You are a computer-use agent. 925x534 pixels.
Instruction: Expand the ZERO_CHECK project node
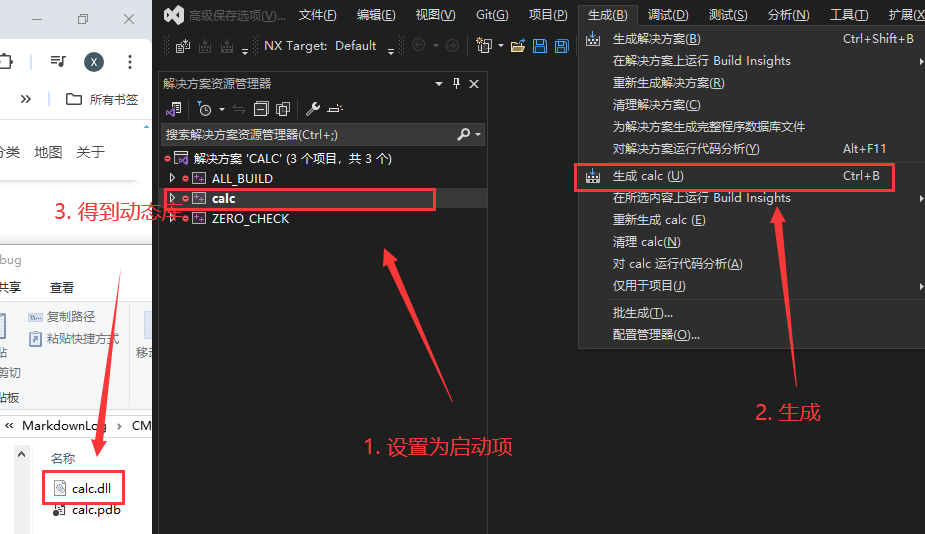pyautogui.click(x=172, y=218)
